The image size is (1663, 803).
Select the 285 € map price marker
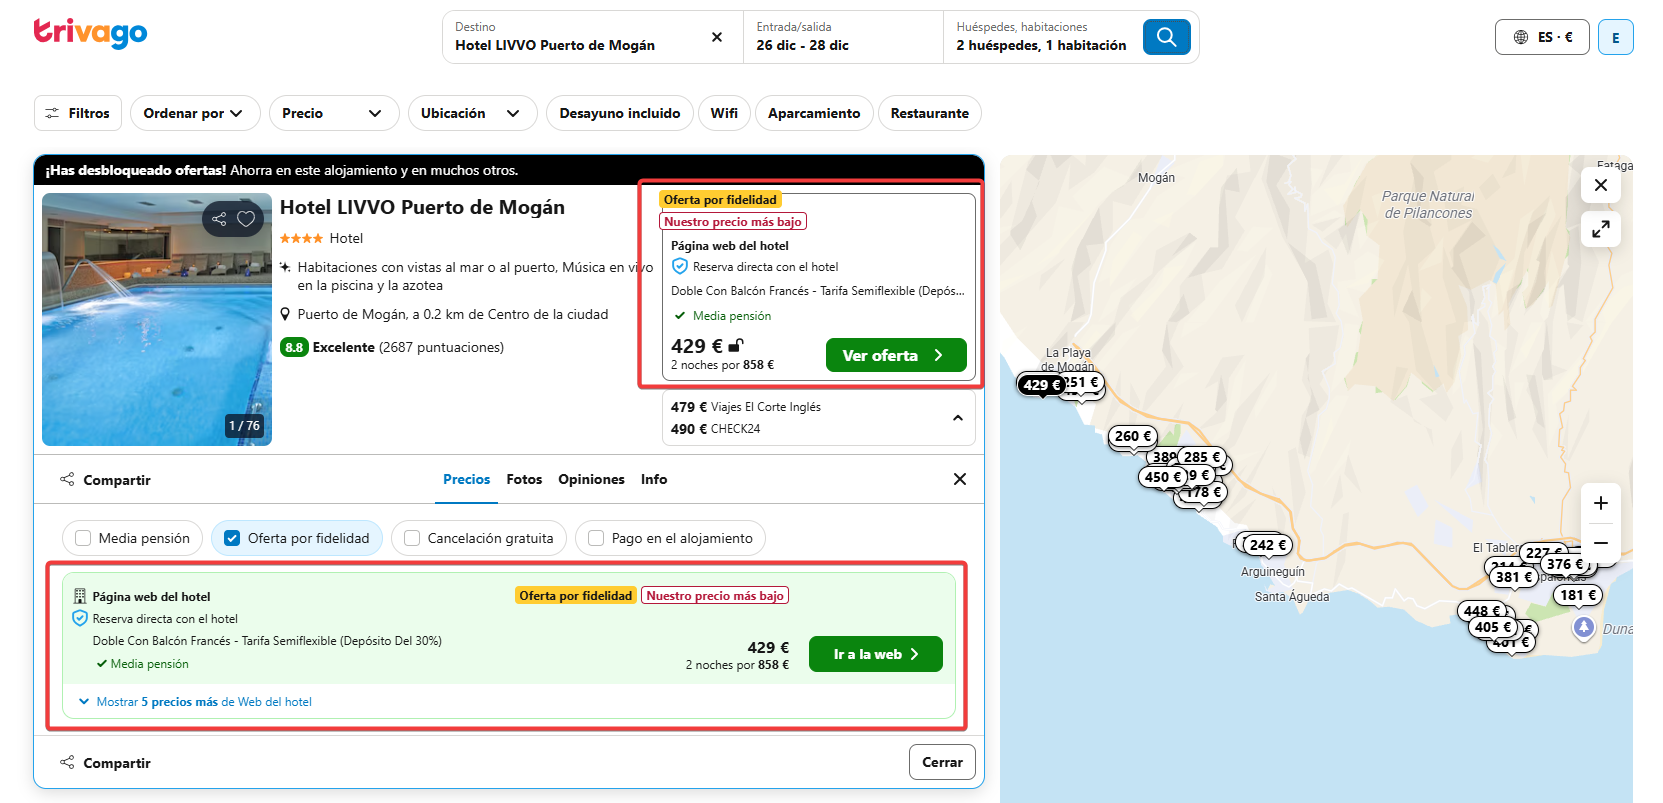click(x=1202, y=457)
